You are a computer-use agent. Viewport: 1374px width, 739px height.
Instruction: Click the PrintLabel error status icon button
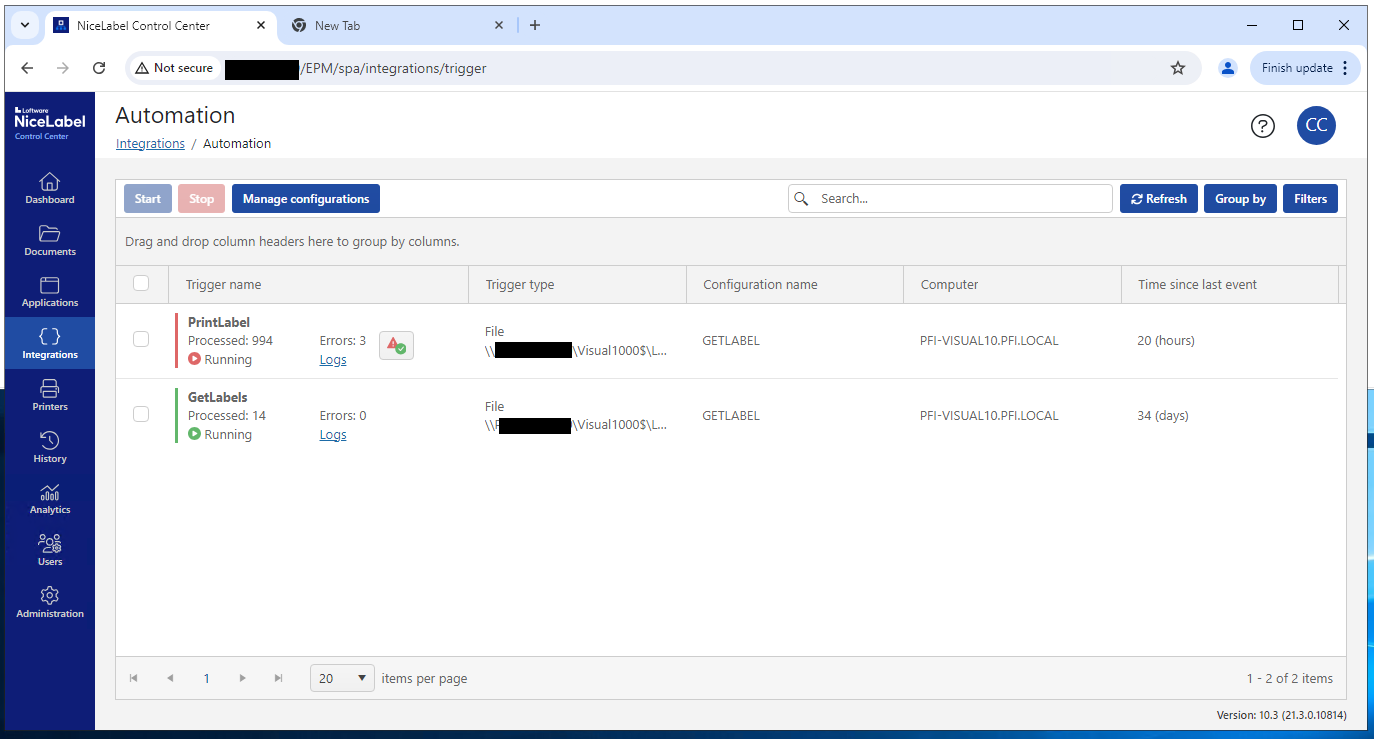(x=396, y=345)
